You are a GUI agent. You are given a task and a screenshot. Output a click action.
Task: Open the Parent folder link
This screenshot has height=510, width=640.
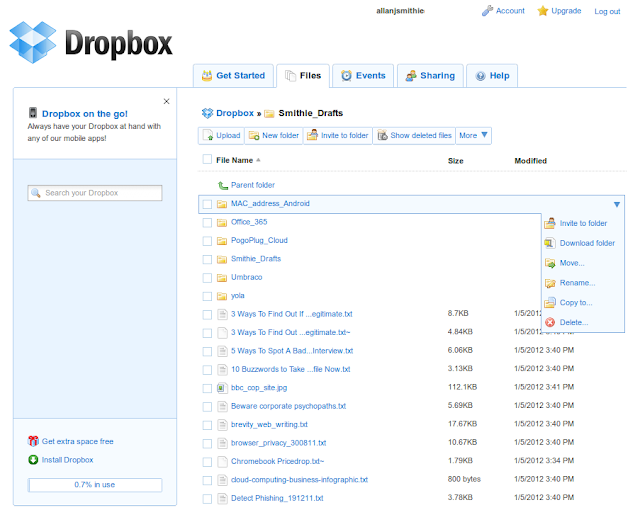tap(253, 185)
